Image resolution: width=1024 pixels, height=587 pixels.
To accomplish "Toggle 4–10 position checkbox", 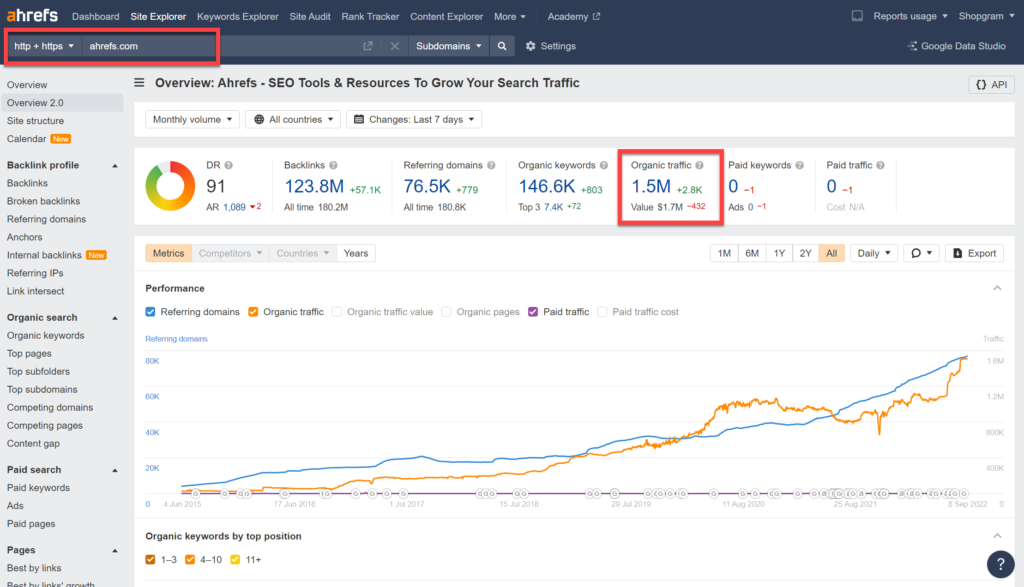I will click(190, 560).
